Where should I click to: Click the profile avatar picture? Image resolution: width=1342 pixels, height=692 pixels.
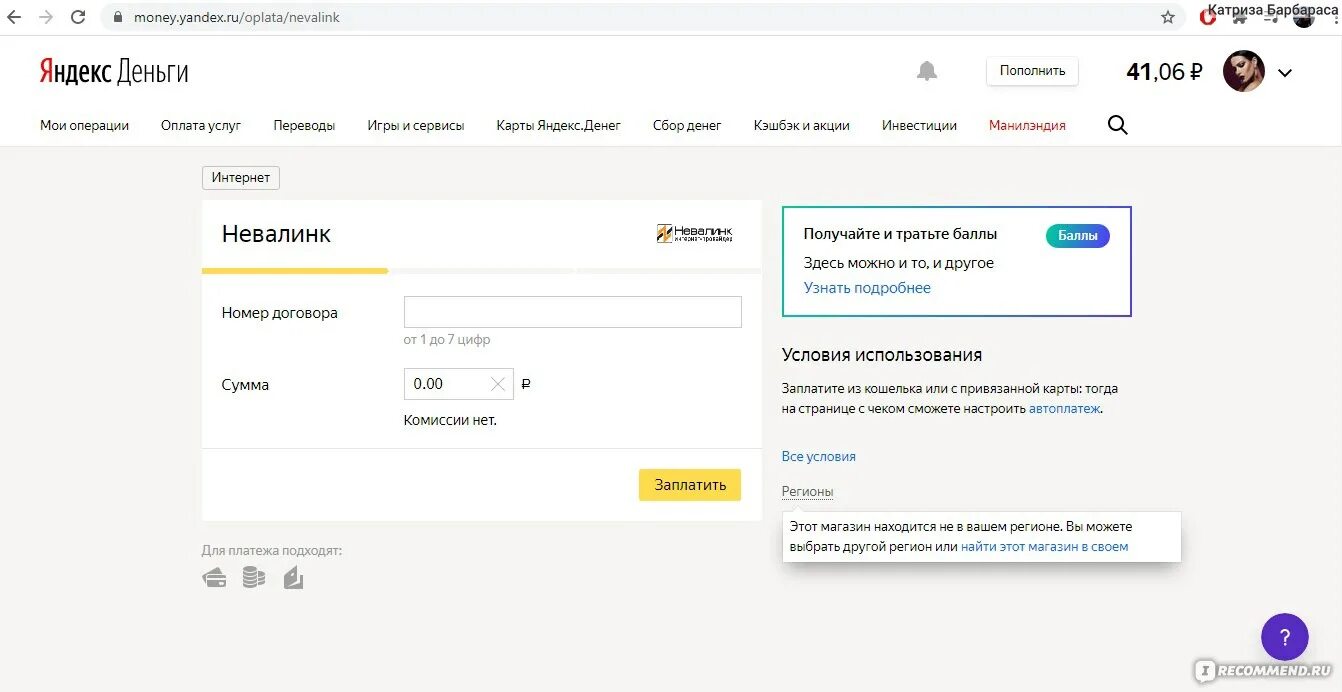[x=1244, y=71]
